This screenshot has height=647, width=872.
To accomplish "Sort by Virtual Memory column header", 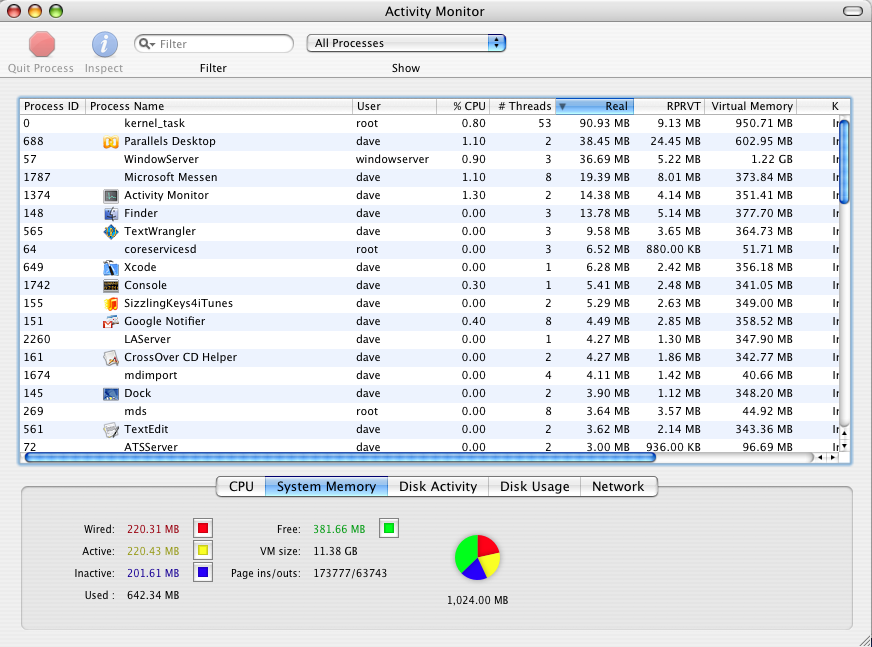I will pyautogui.click(x=751, y=106).
